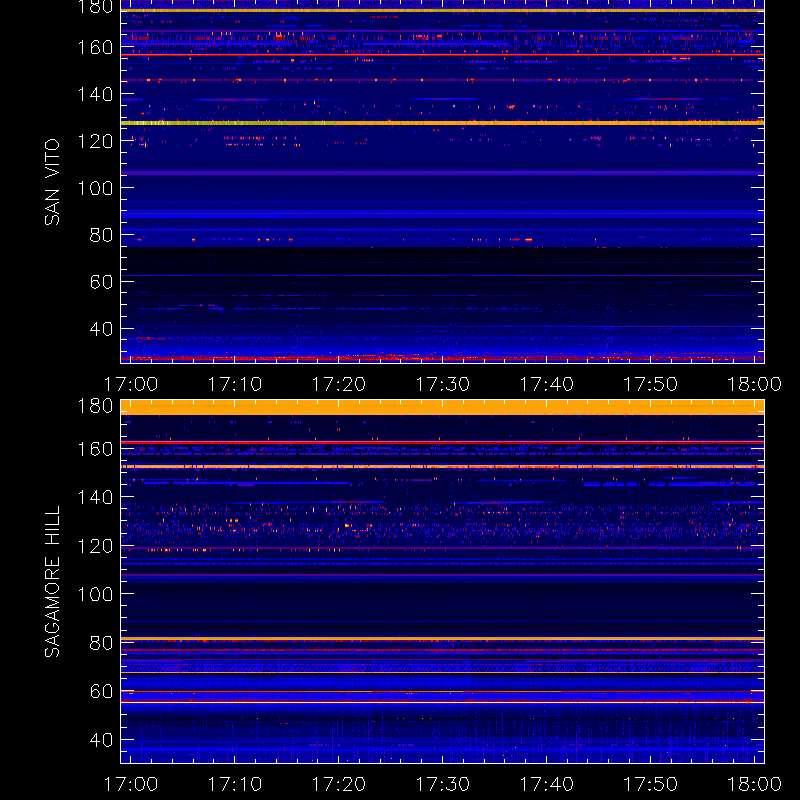Choose the 80 label on the Sagamore Hill axis
Image resolution: width=800 pixels, height=800 pixels.
point(101,643)
